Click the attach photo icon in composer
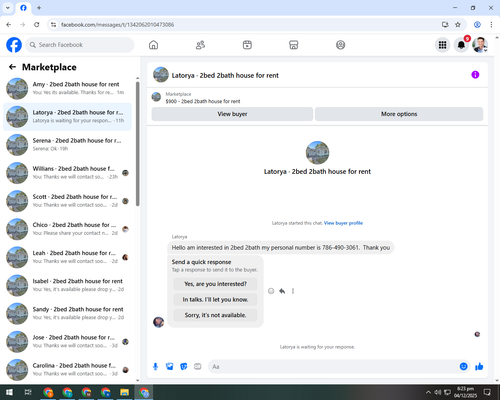This screenshot has width=500, height=400. (x=170, y=367)
